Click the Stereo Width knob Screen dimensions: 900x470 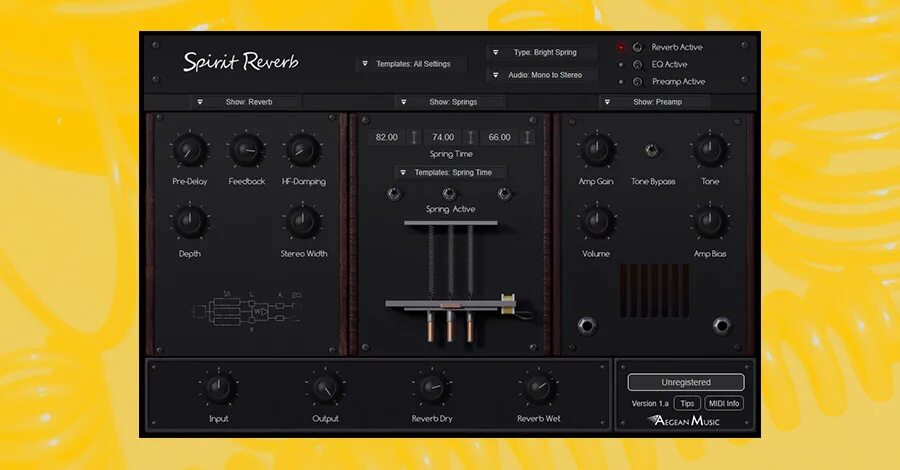(x=303, y=222)
